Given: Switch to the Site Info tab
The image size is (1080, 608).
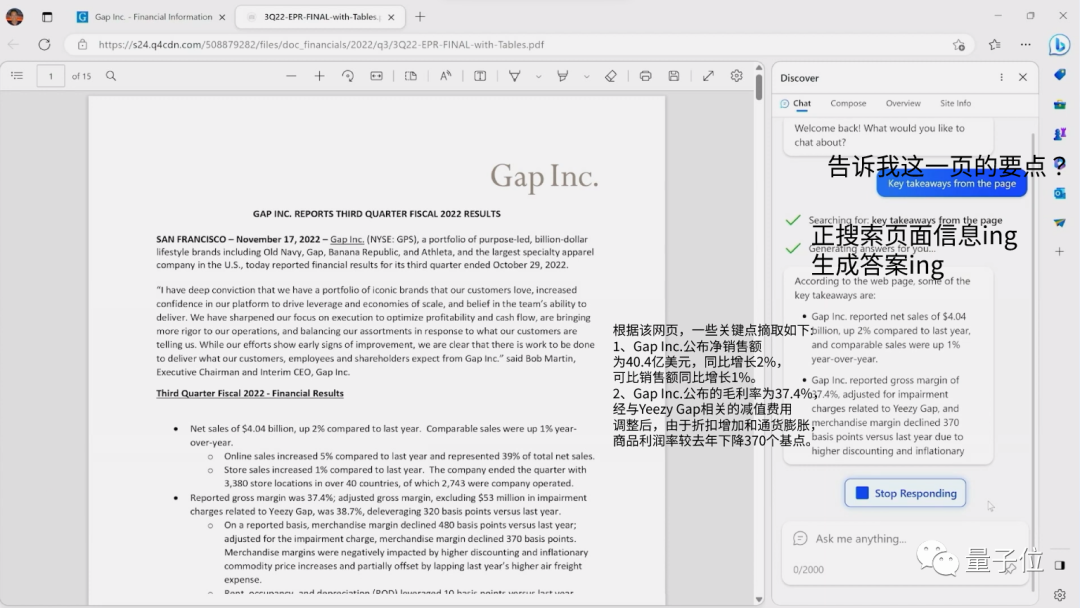Looking at the screenshot, I should (x=955, y=103).
